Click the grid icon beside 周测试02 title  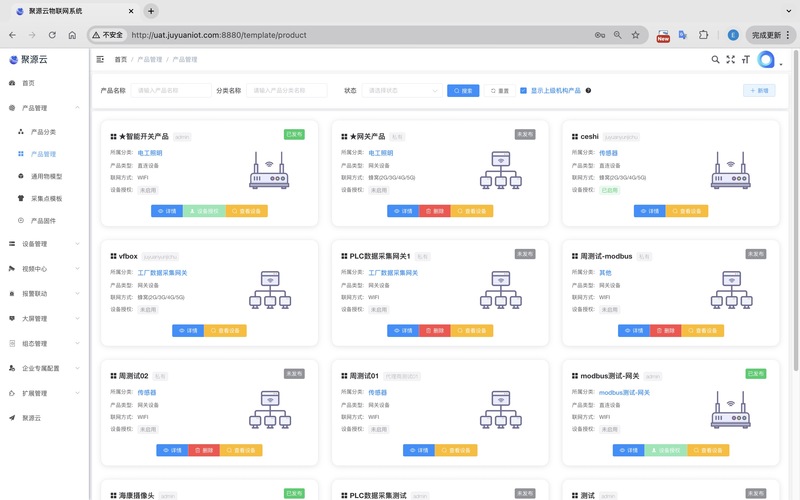113,376
